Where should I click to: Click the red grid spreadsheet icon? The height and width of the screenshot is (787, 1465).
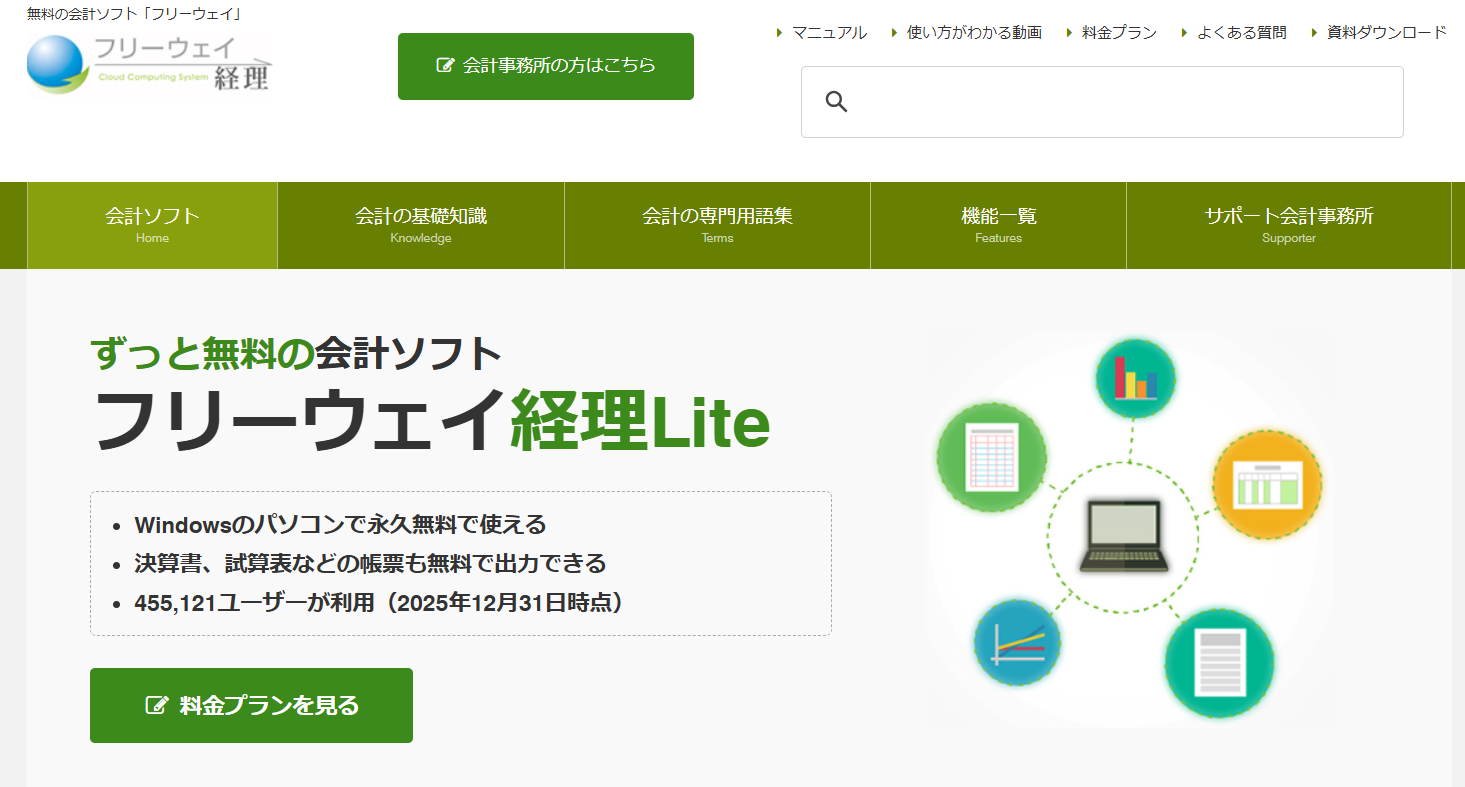[x=991, y=457]
